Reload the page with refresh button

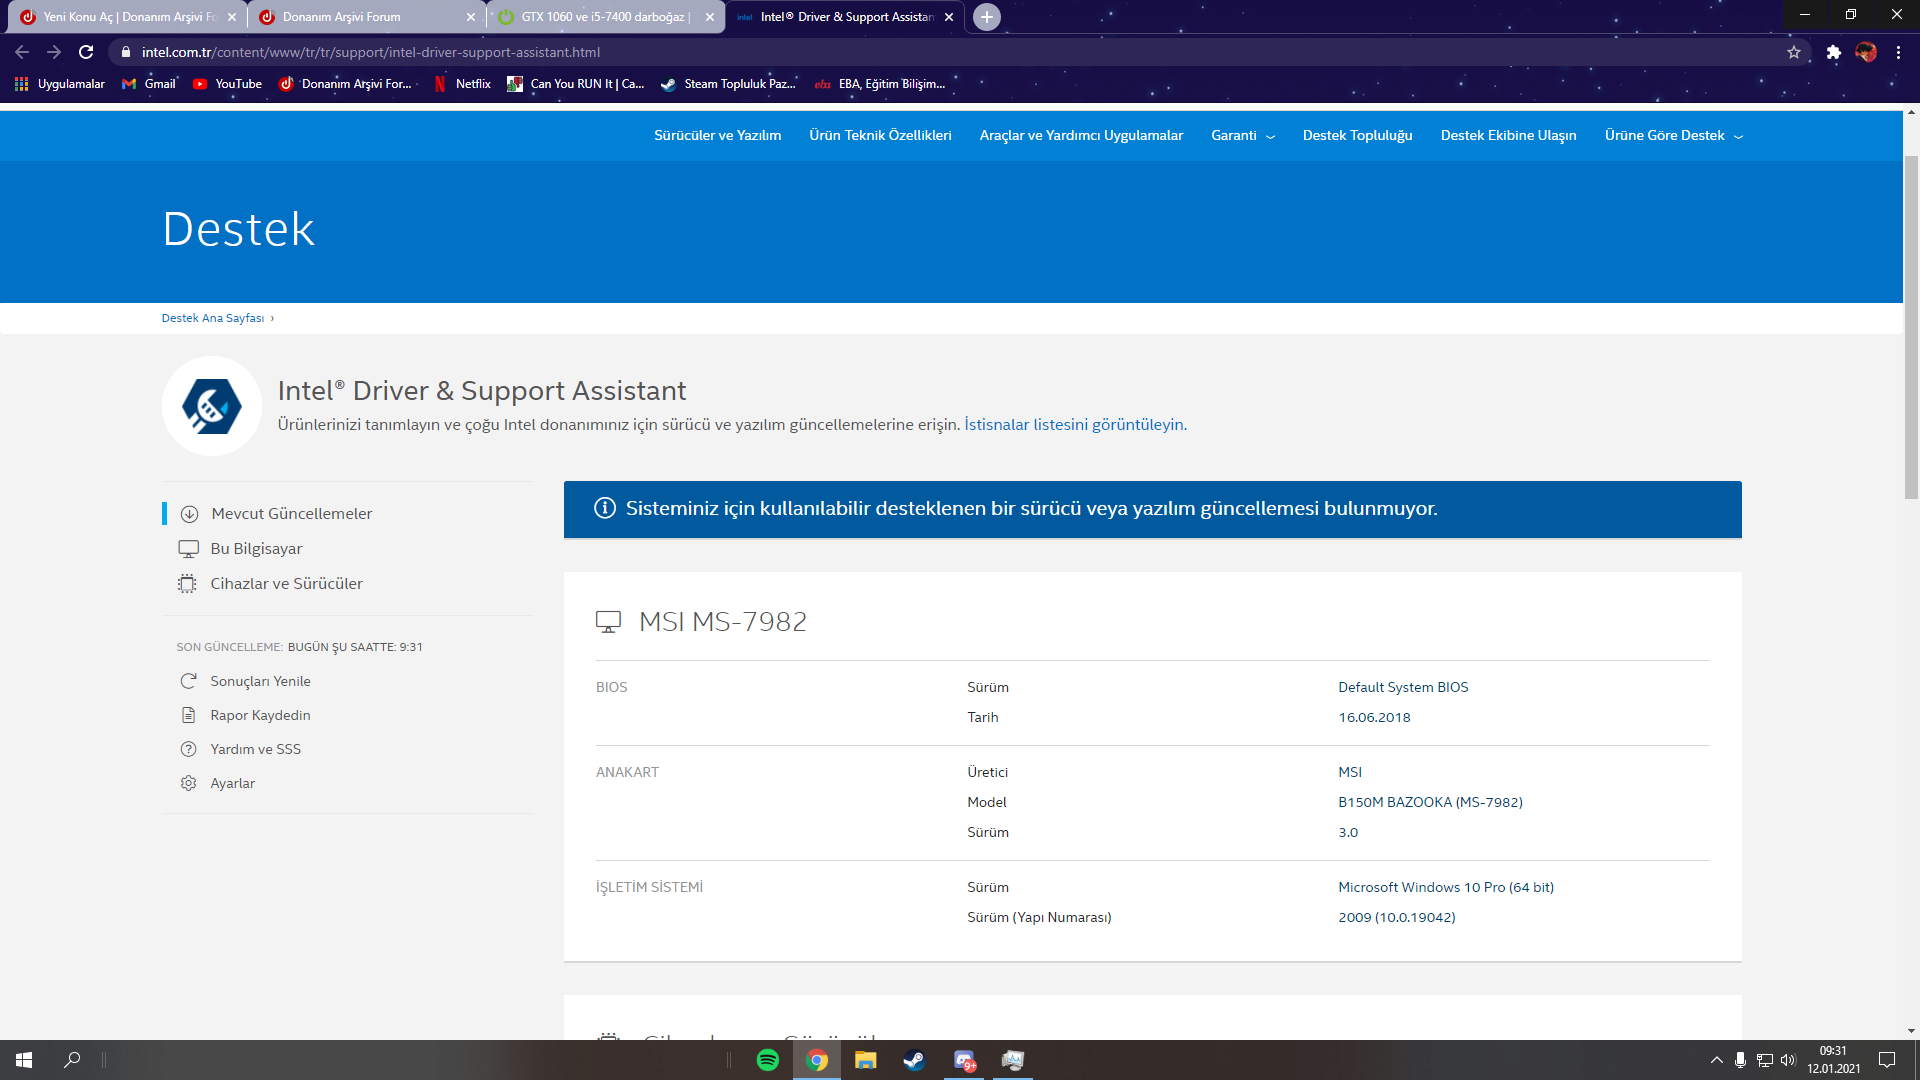(x=86, y=52)
